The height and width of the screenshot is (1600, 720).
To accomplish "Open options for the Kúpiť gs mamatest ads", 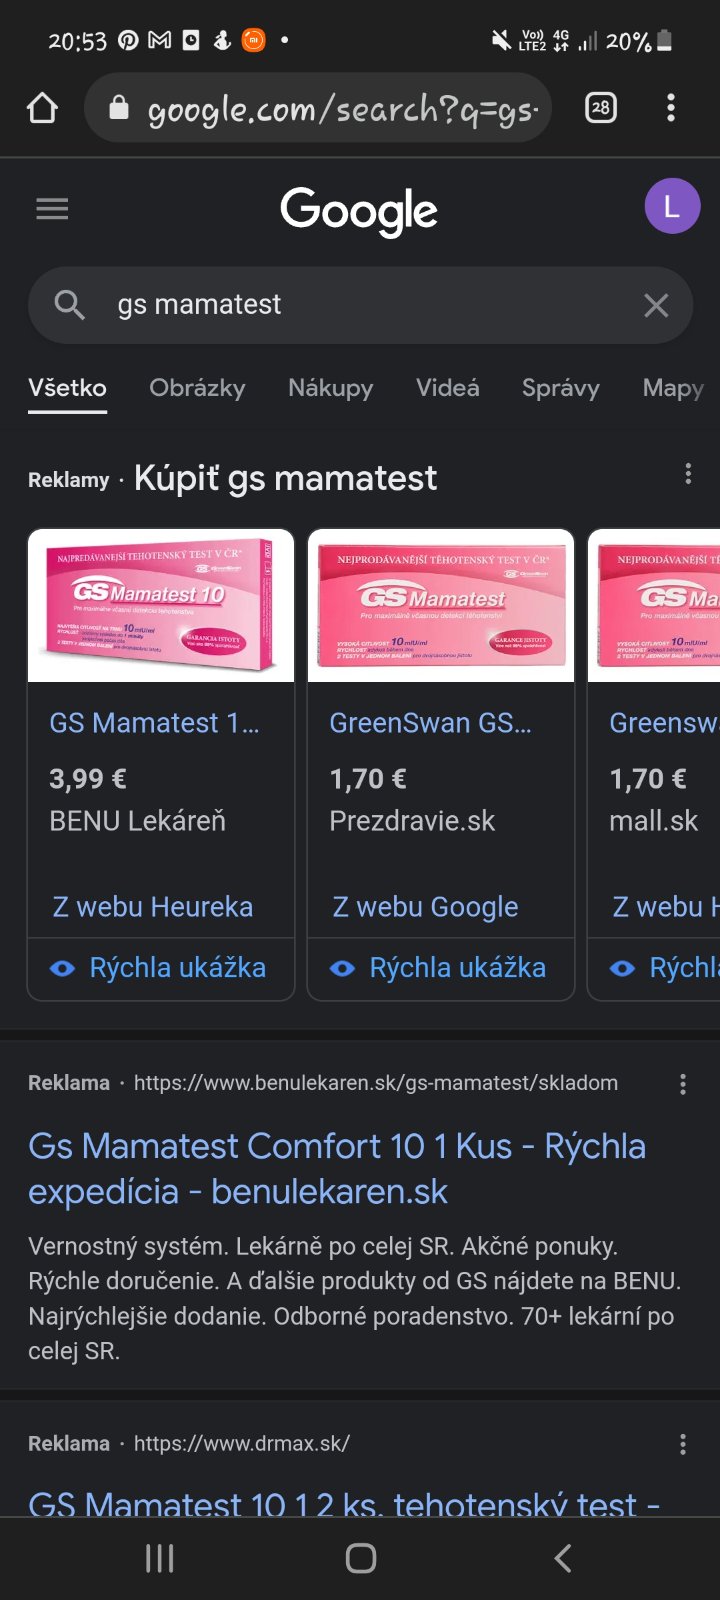I will coord(688,474).
